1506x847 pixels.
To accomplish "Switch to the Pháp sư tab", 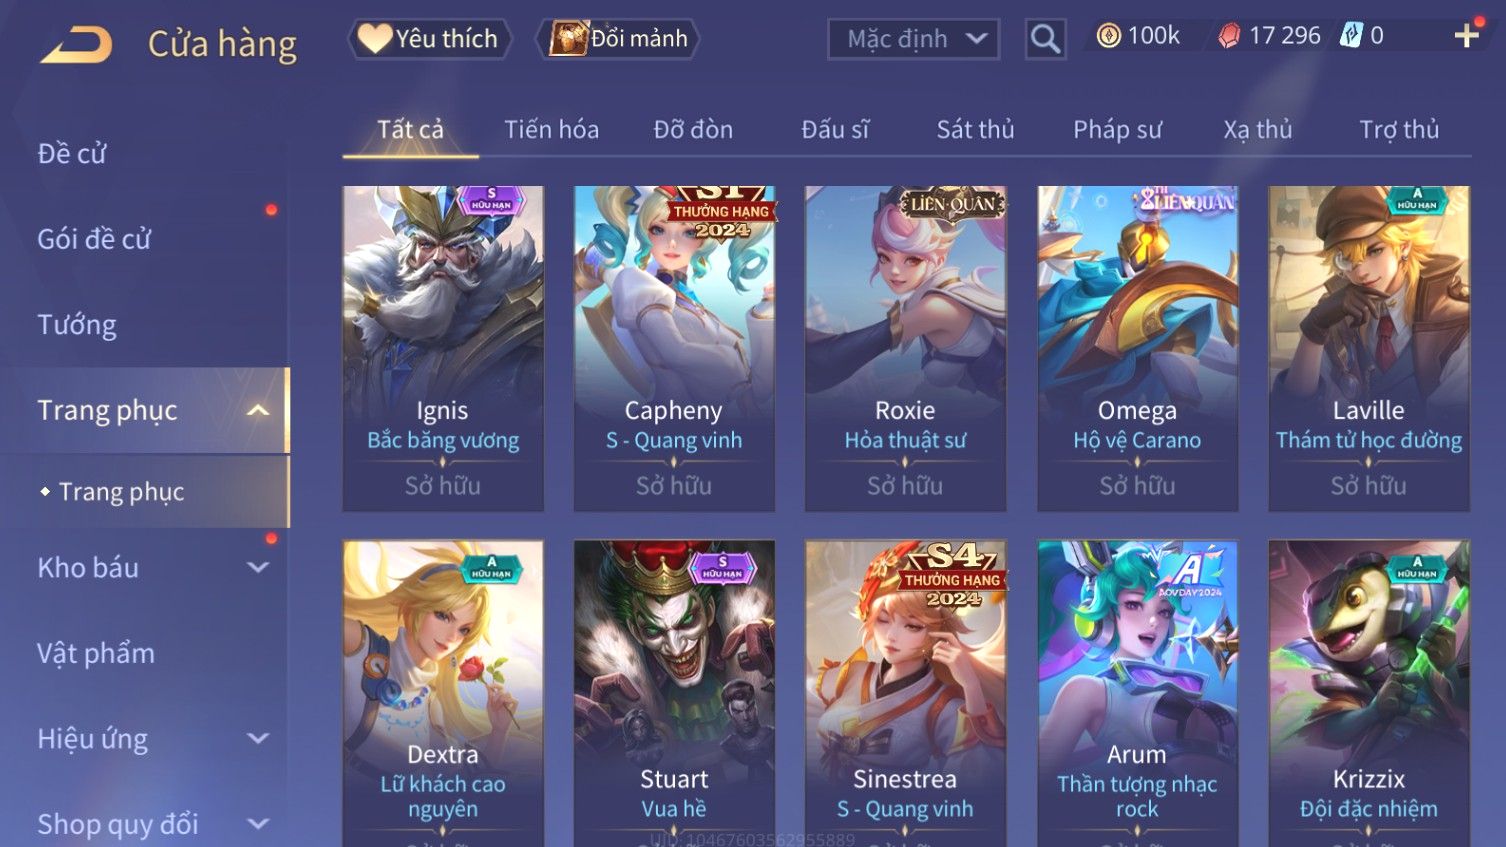I will (1117, 130).
